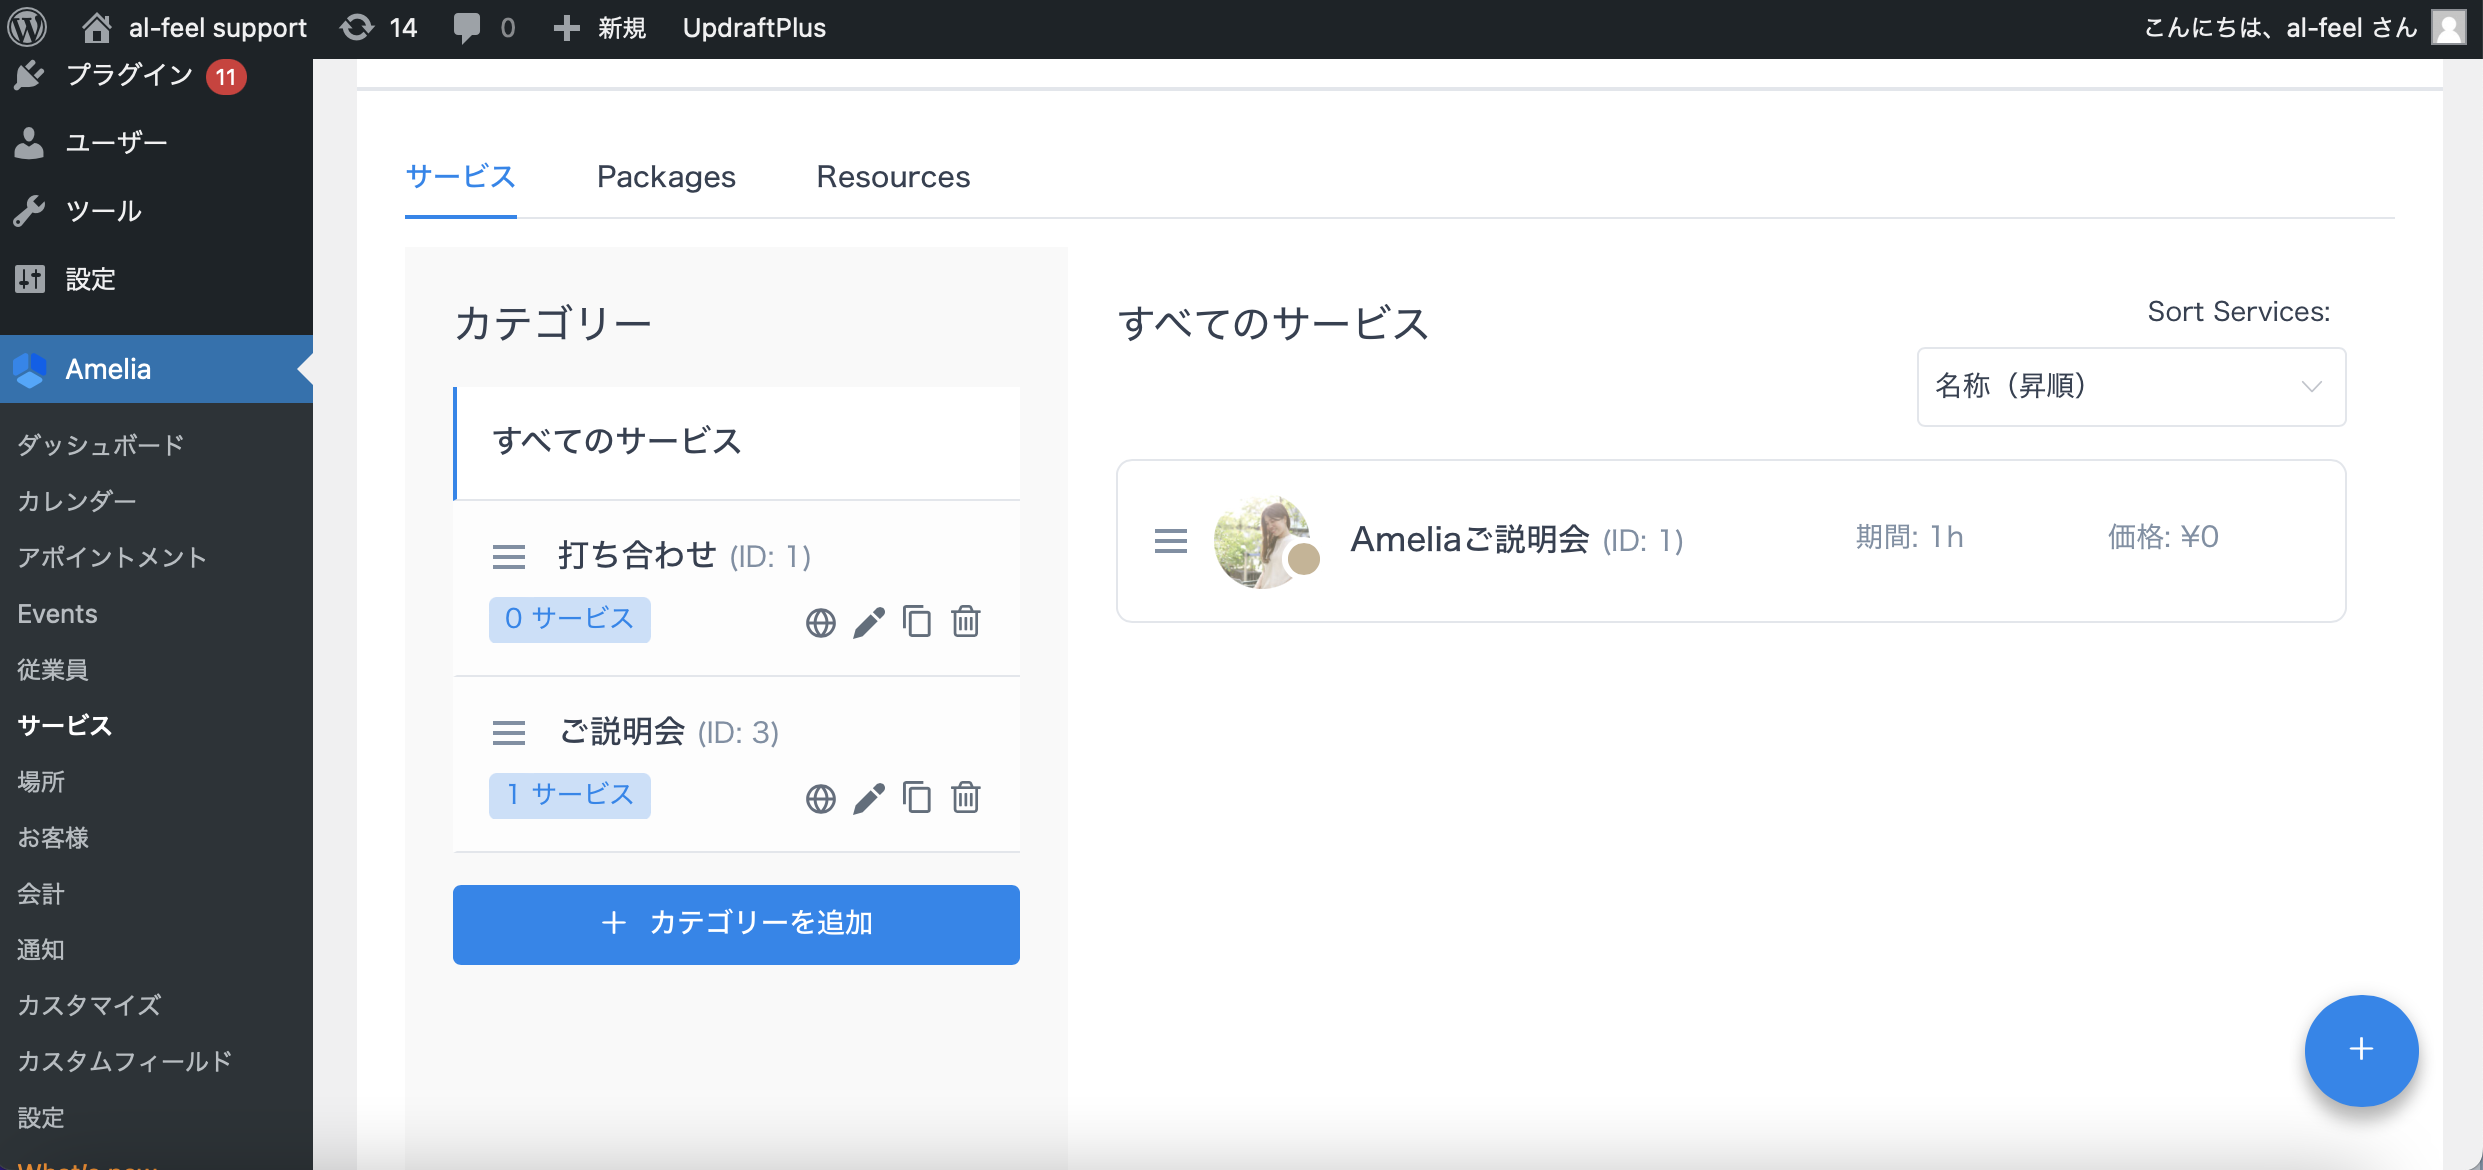2483x1170 pixels.
Task: Delete the ご説明会 category
Action: pos(965,797)
